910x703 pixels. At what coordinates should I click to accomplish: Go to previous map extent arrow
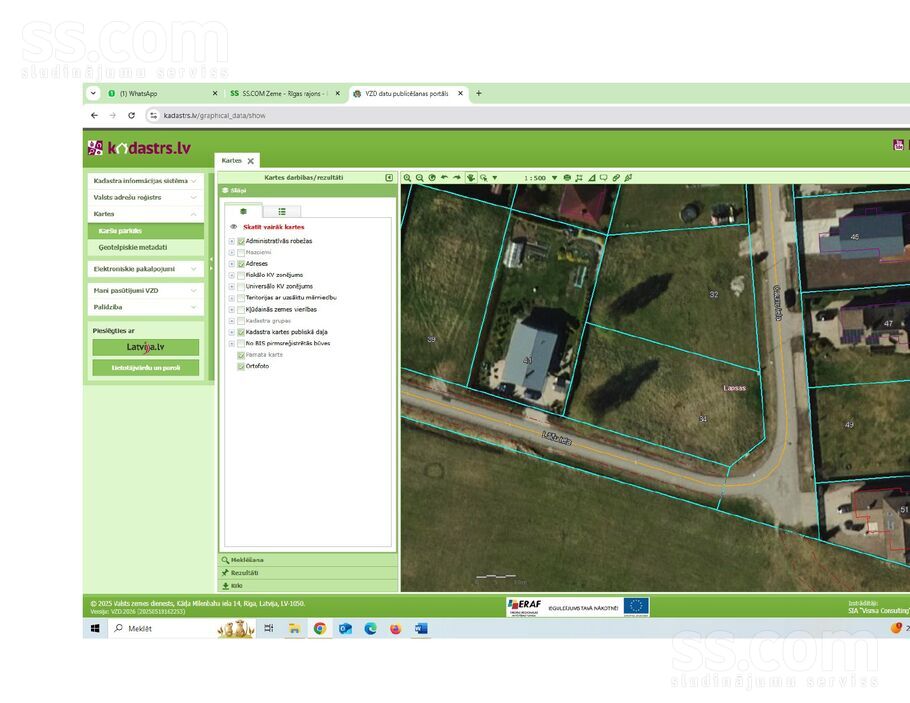(444, 177)
